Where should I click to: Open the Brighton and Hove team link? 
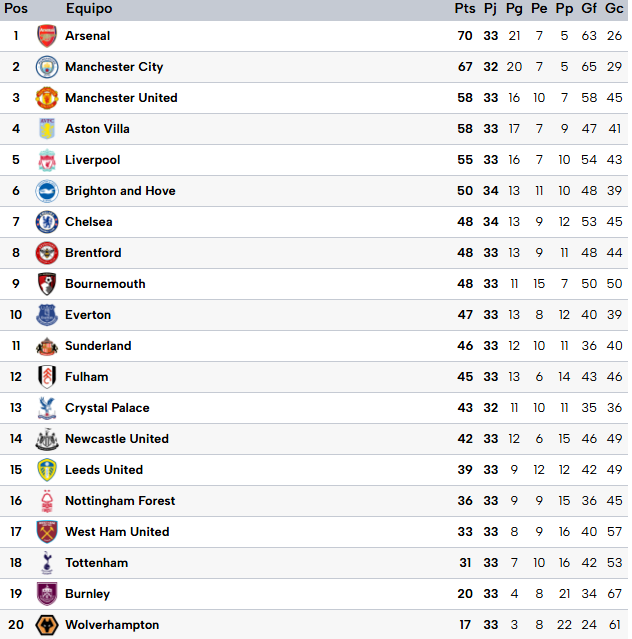(x=120, y=191)
